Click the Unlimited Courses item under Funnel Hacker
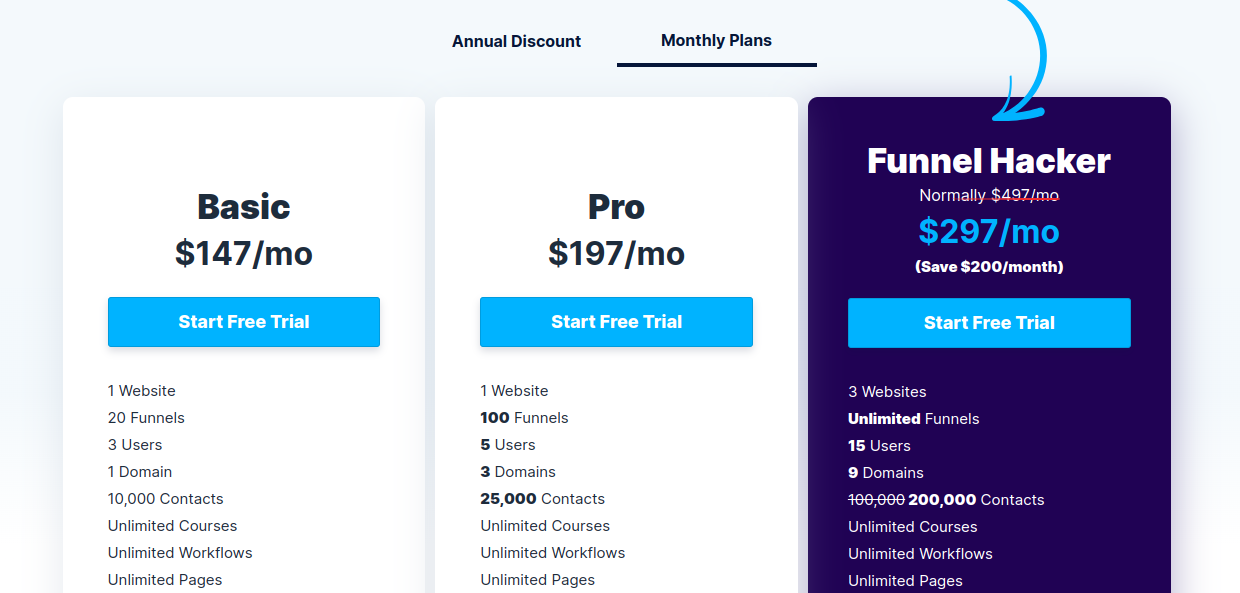 pos(912,526)
